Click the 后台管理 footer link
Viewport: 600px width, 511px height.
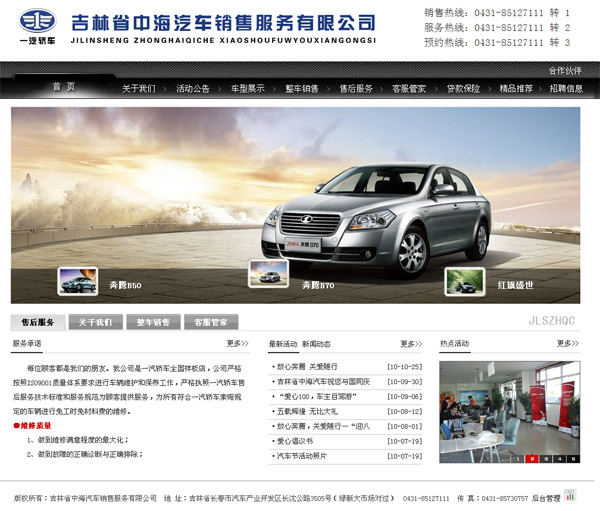point(546,498)
